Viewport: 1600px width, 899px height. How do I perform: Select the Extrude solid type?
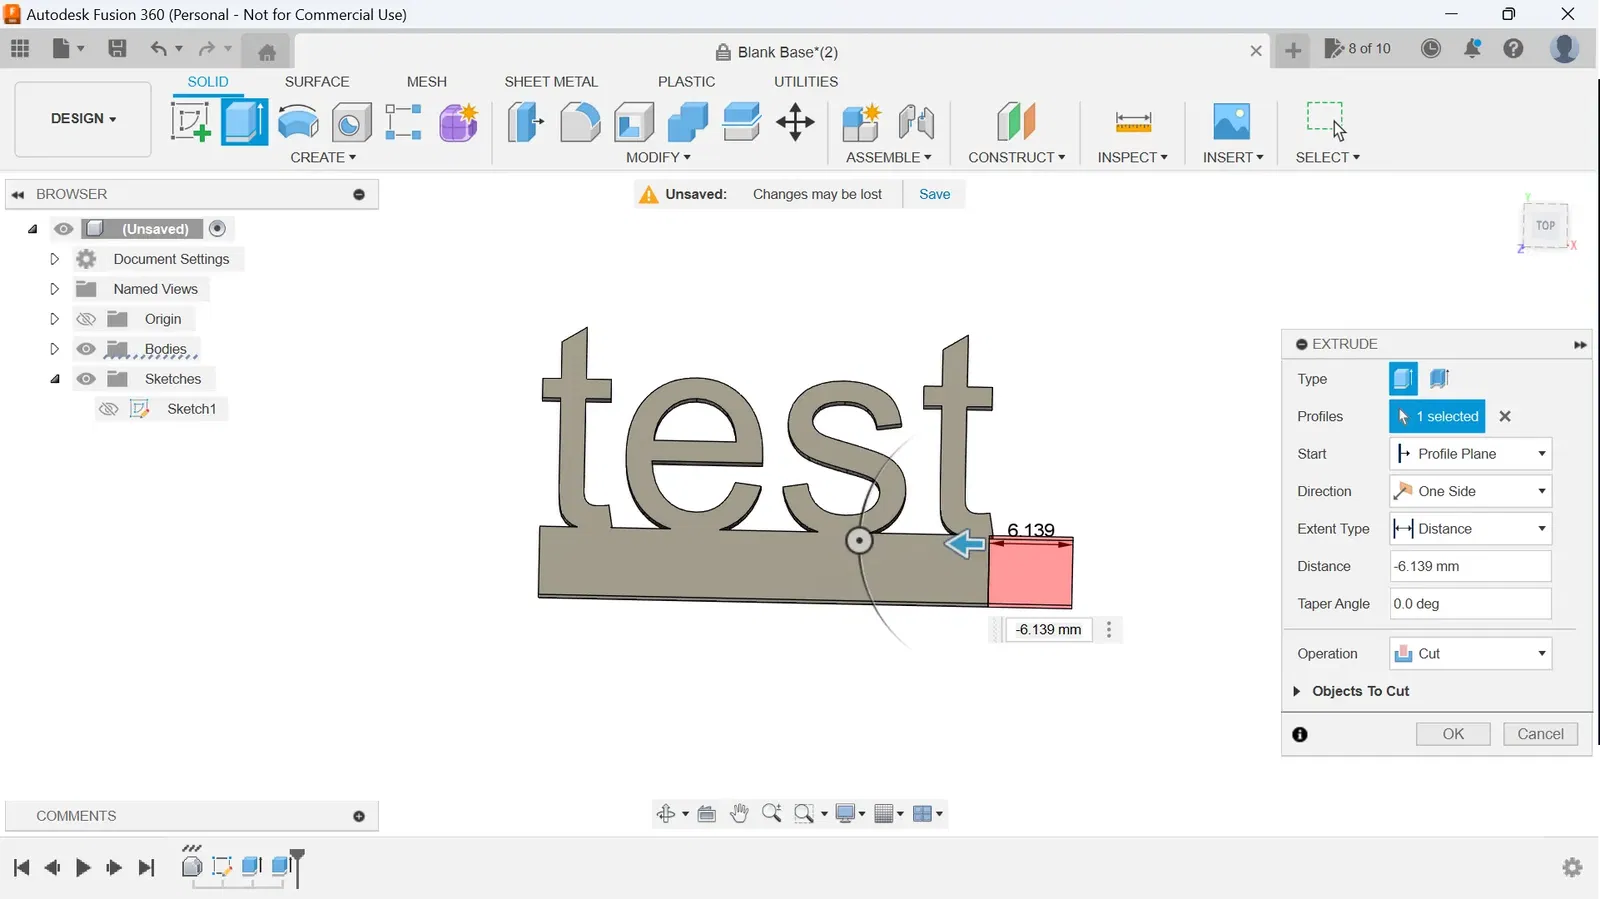pos(1403,379)
